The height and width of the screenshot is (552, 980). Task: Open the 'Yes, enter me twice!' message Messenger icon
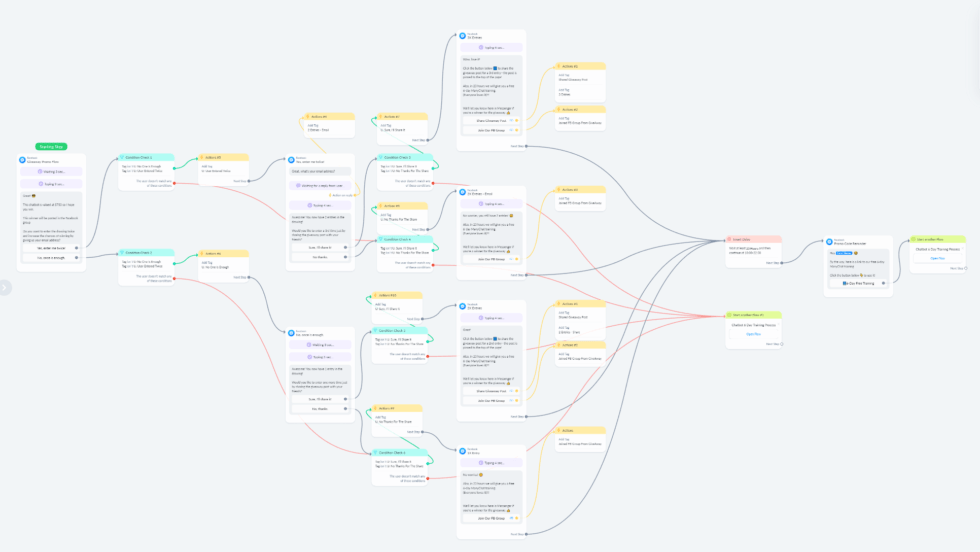pyautogui.click(x=291, y=160)
